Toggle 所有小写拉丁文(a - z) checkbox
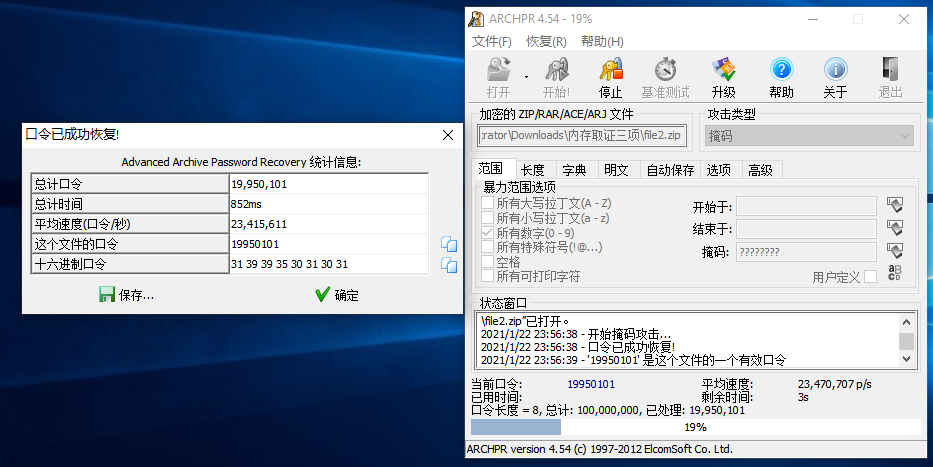The image size is (933, 467). point(487,218)
